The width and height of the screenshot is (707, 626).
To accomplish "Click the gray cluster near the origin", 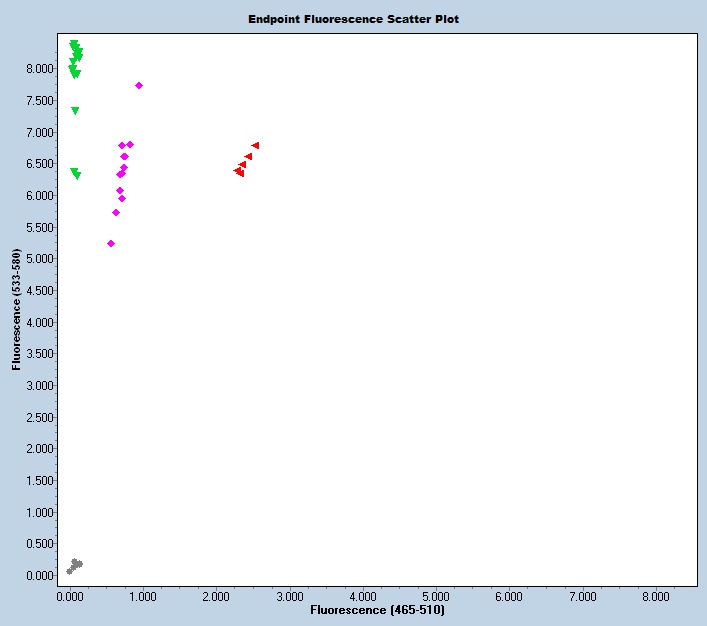I will [75, 566].
